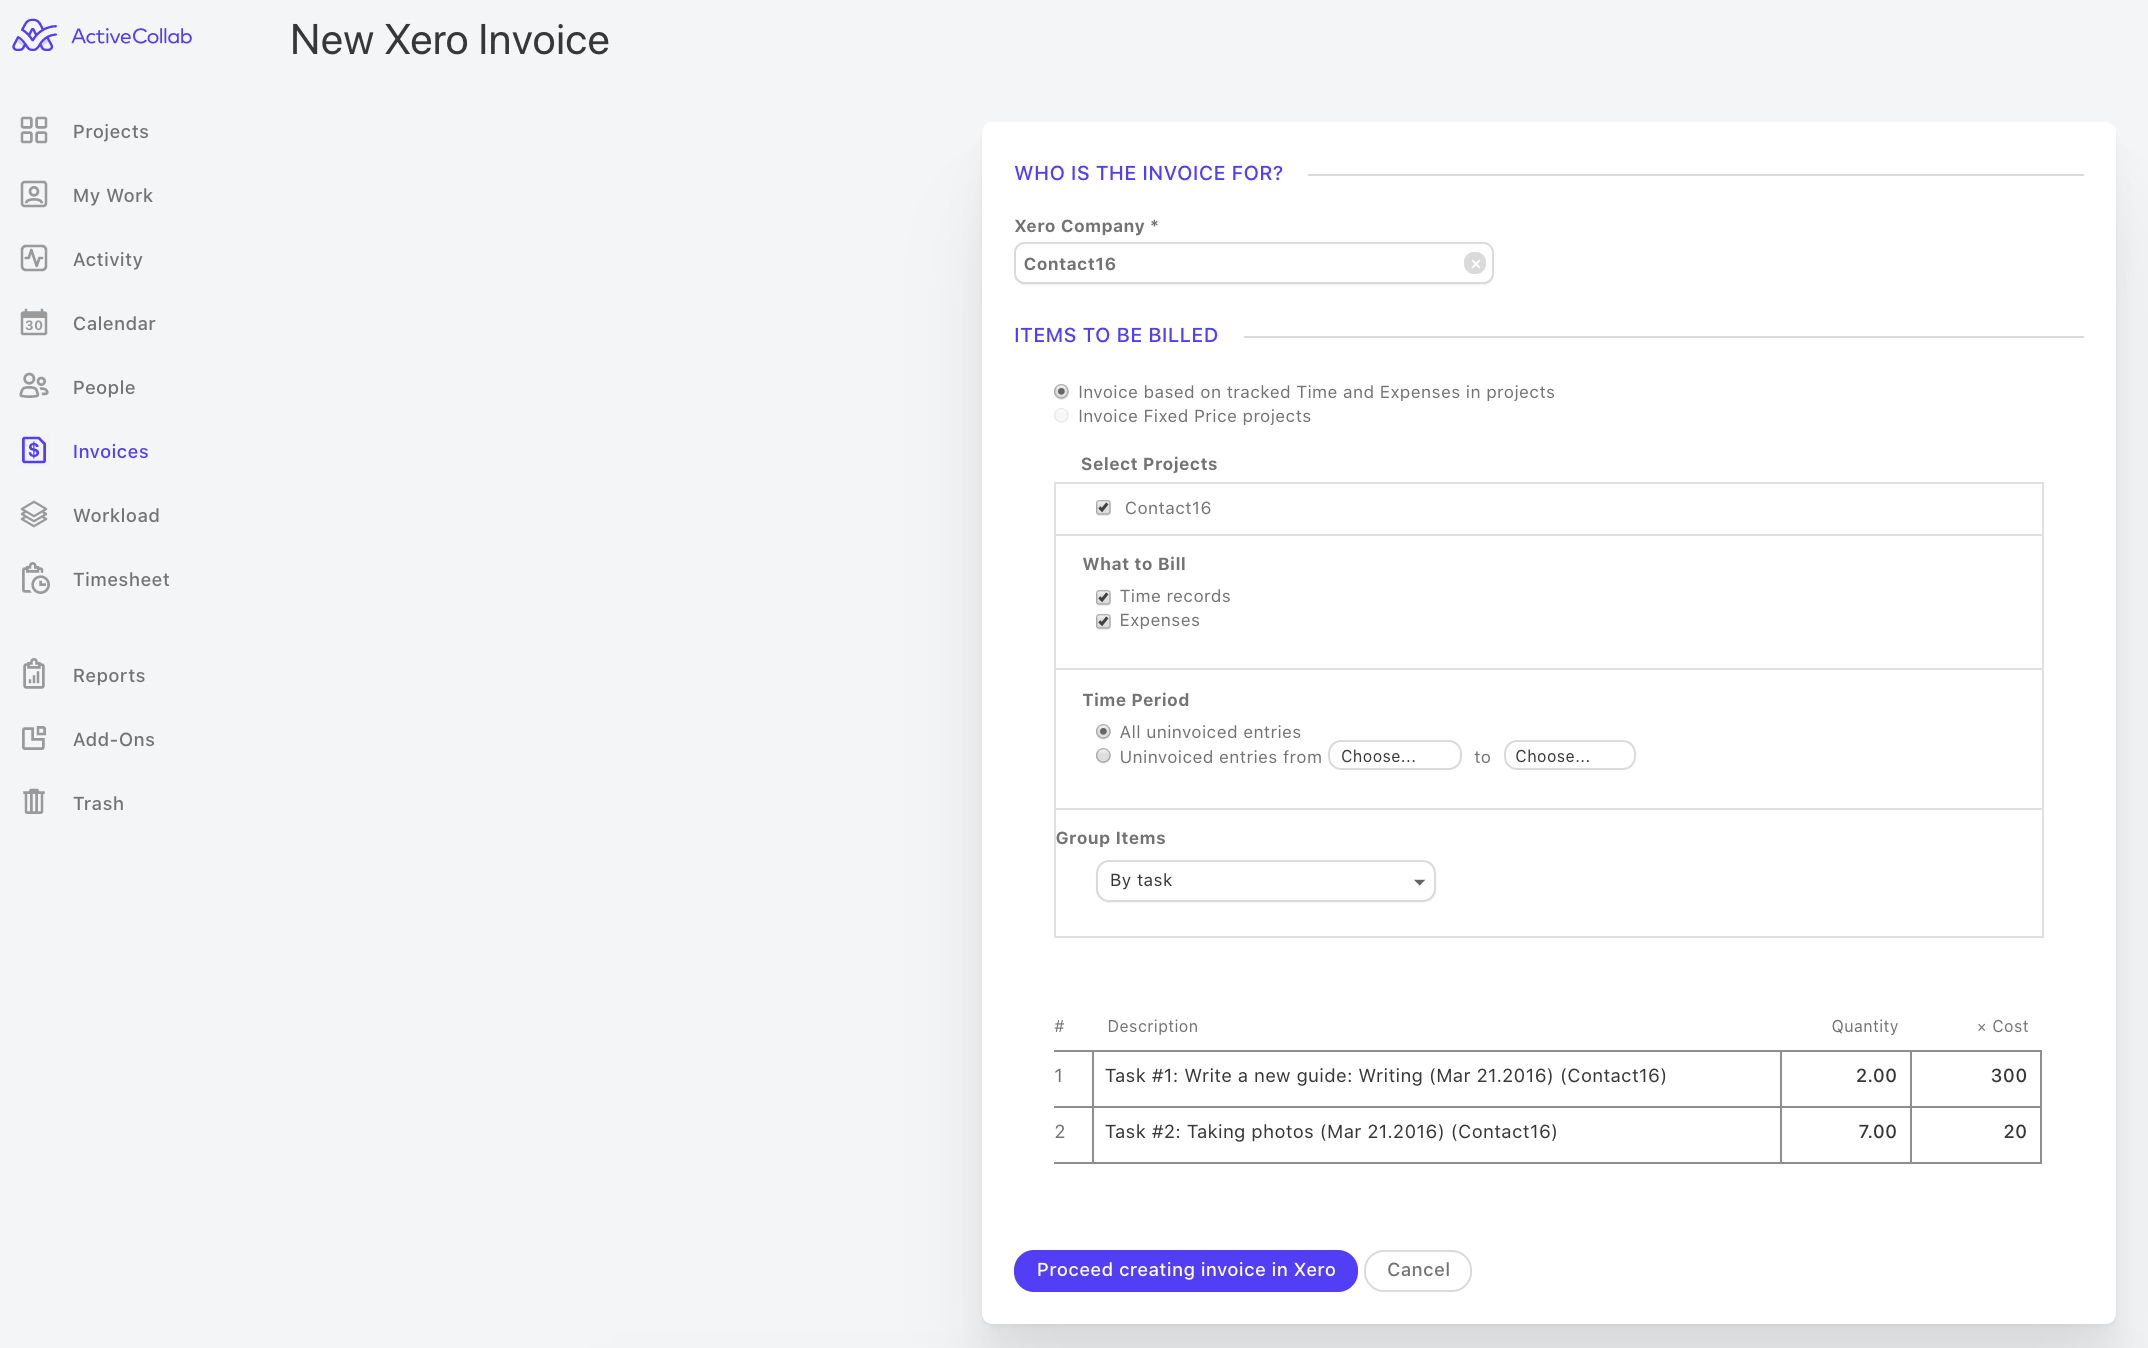Edit the Task #2 Taking photos description
2148x1348 pixels.
[x=1437, y=1133]
